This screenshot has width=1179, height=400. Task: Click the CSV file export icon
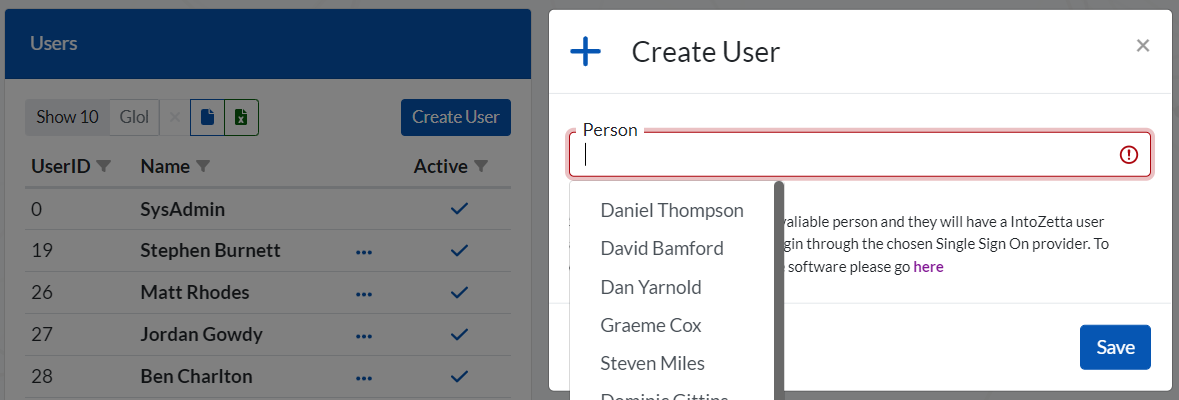point(207,117)
